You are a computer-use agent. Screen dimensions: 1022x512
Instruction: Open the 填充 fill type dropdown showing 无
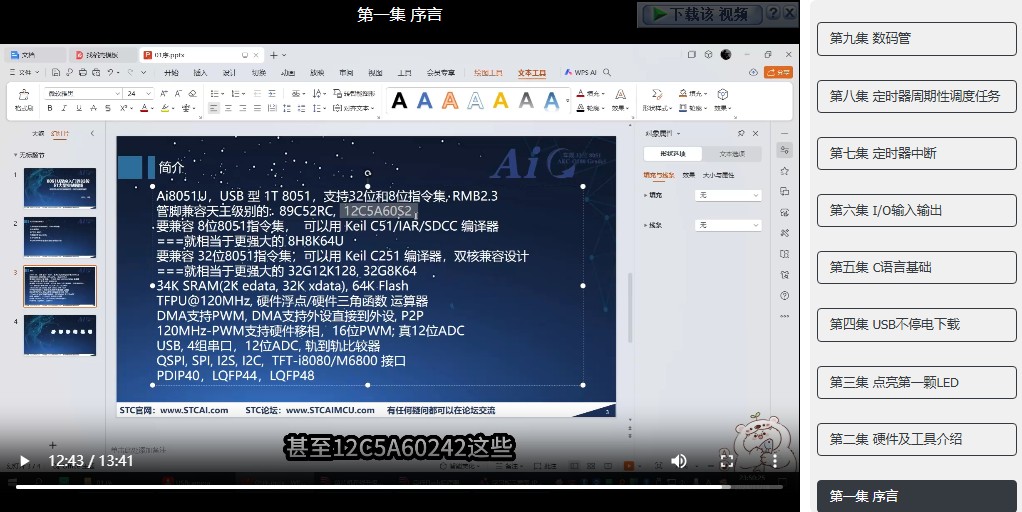pos(728,195)
